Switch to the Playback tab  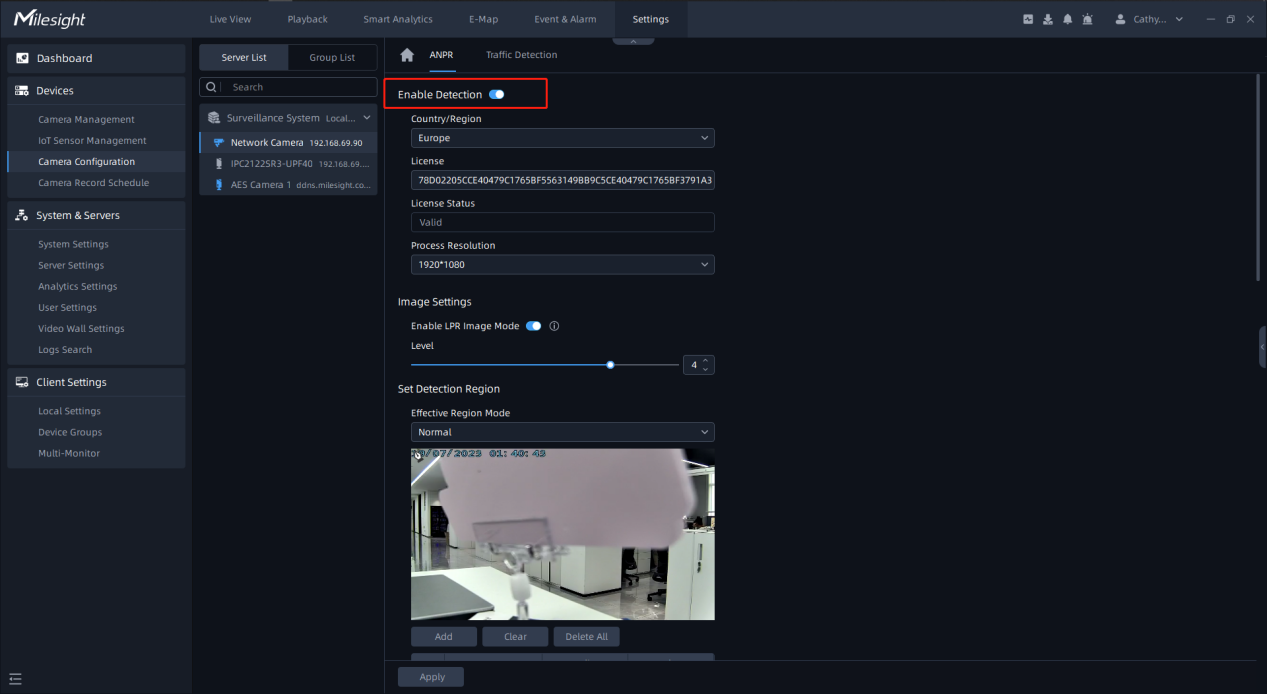point(307,19)
